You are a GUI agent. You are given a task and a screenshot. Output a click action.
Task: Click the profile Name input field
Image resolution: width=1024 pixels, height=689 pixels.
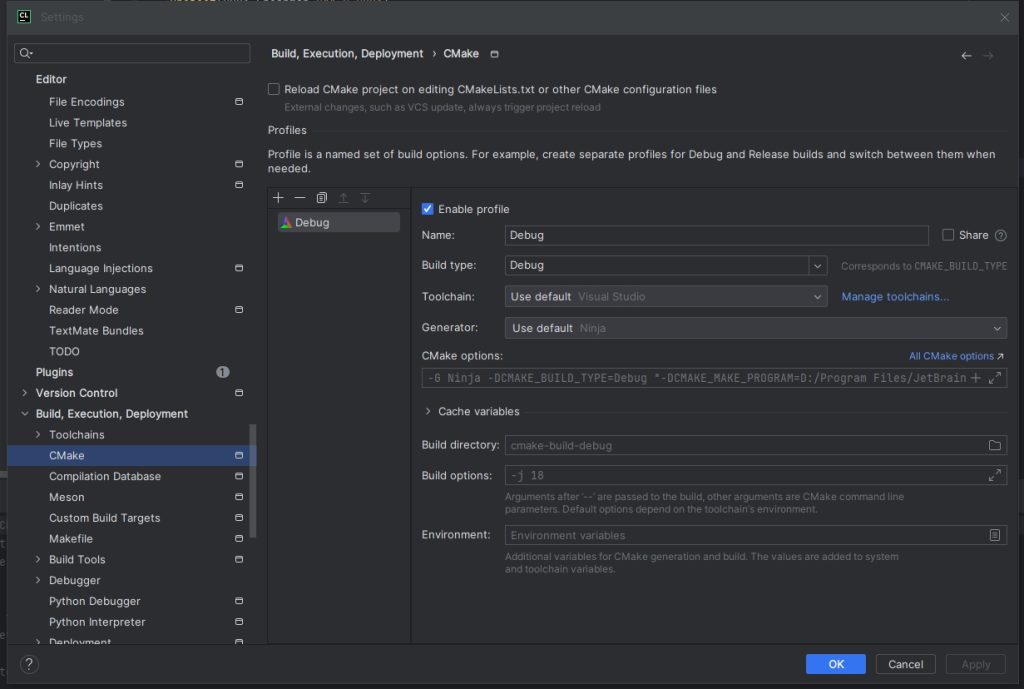(716, 235)
